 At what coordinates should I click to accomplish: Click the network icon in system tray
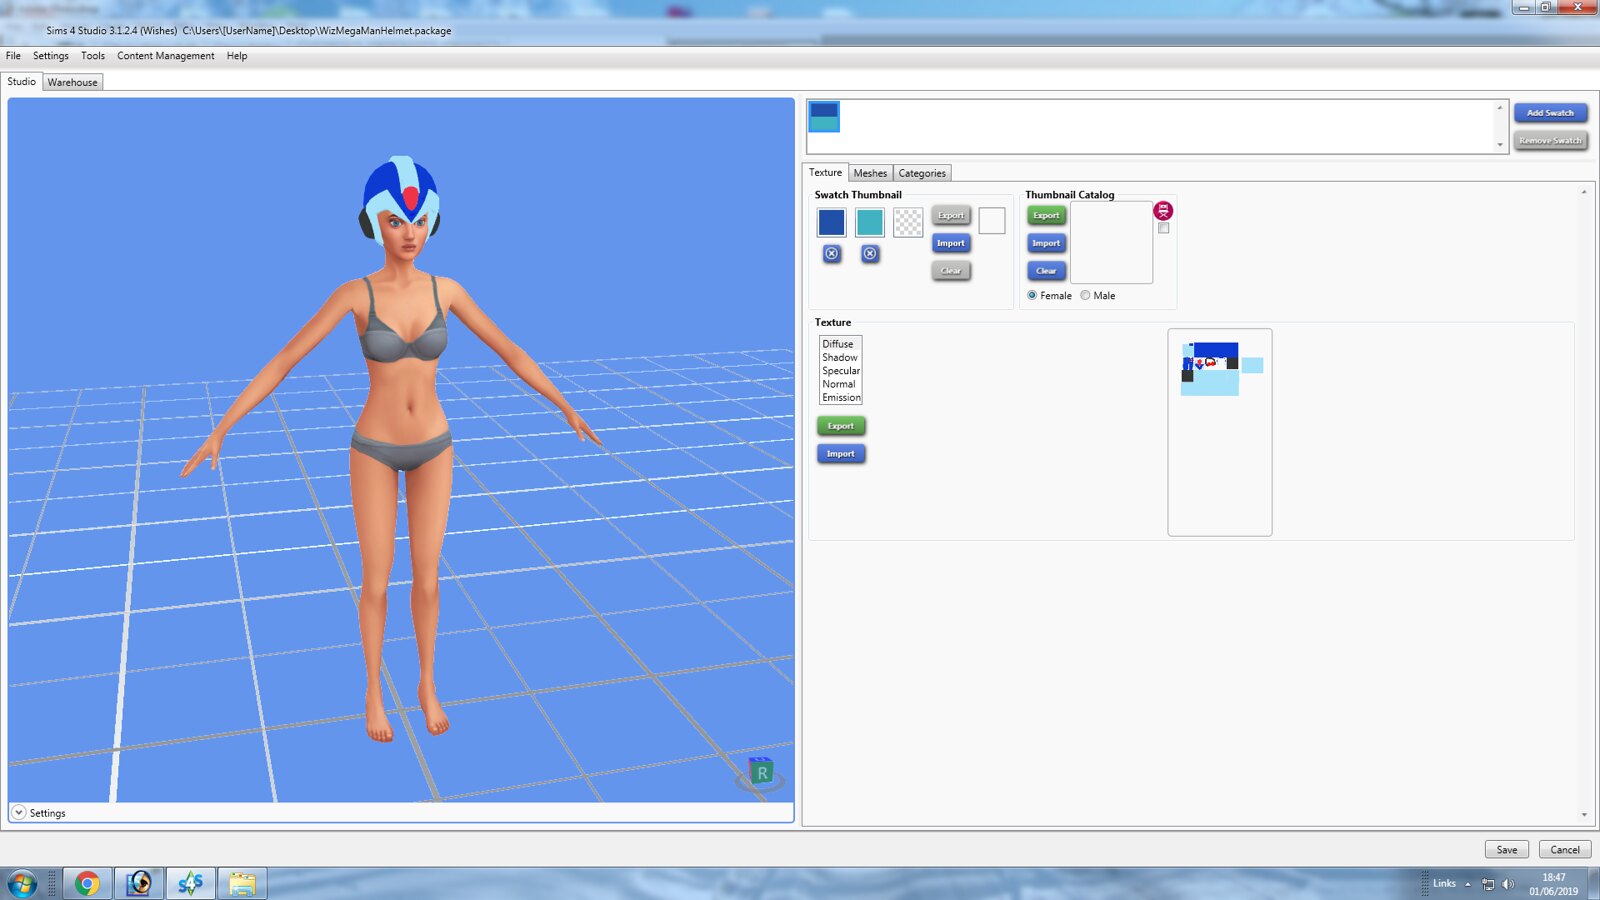click(x=1488, y=884)
